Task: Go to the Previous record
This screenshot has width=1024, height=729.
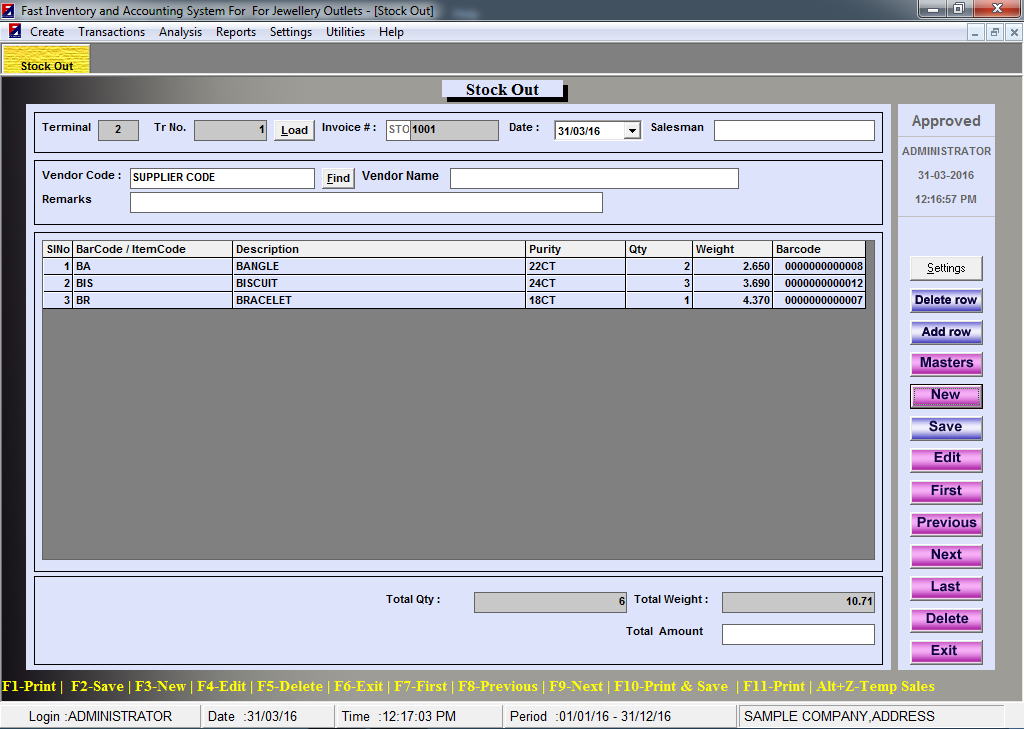Action: click(946, 523)
